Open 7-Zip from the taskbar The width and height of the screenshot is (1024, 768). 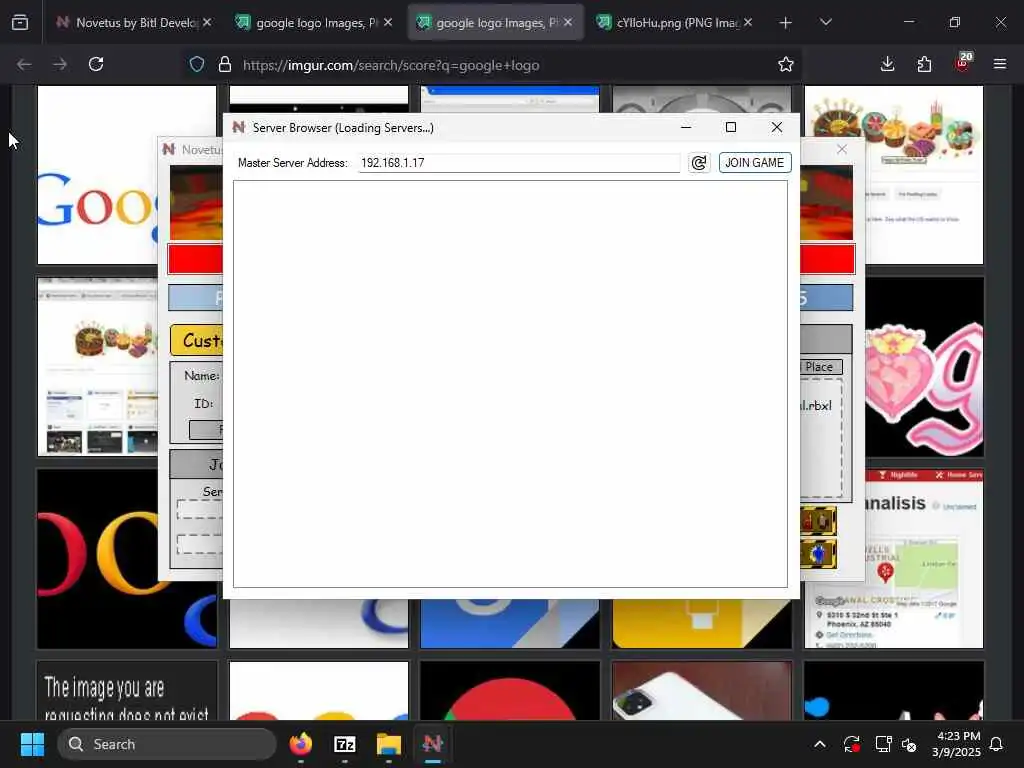[x=344, y=744]
